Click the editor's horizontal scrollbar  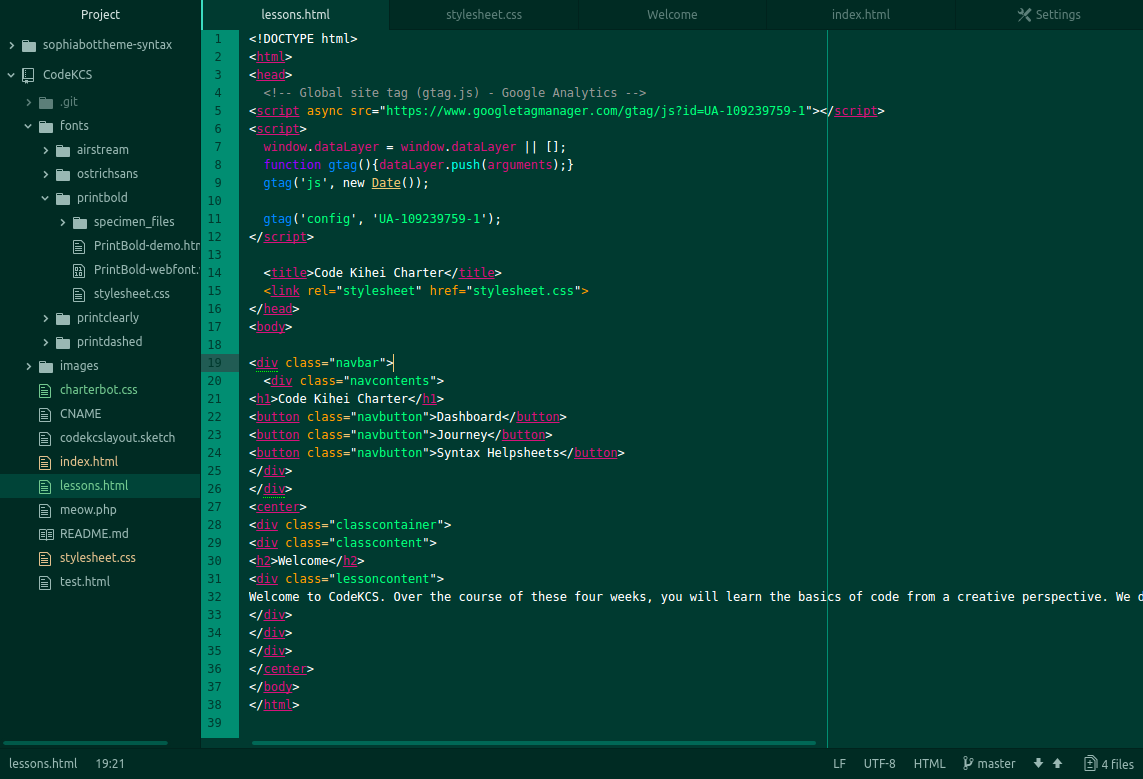click(533, 743)
